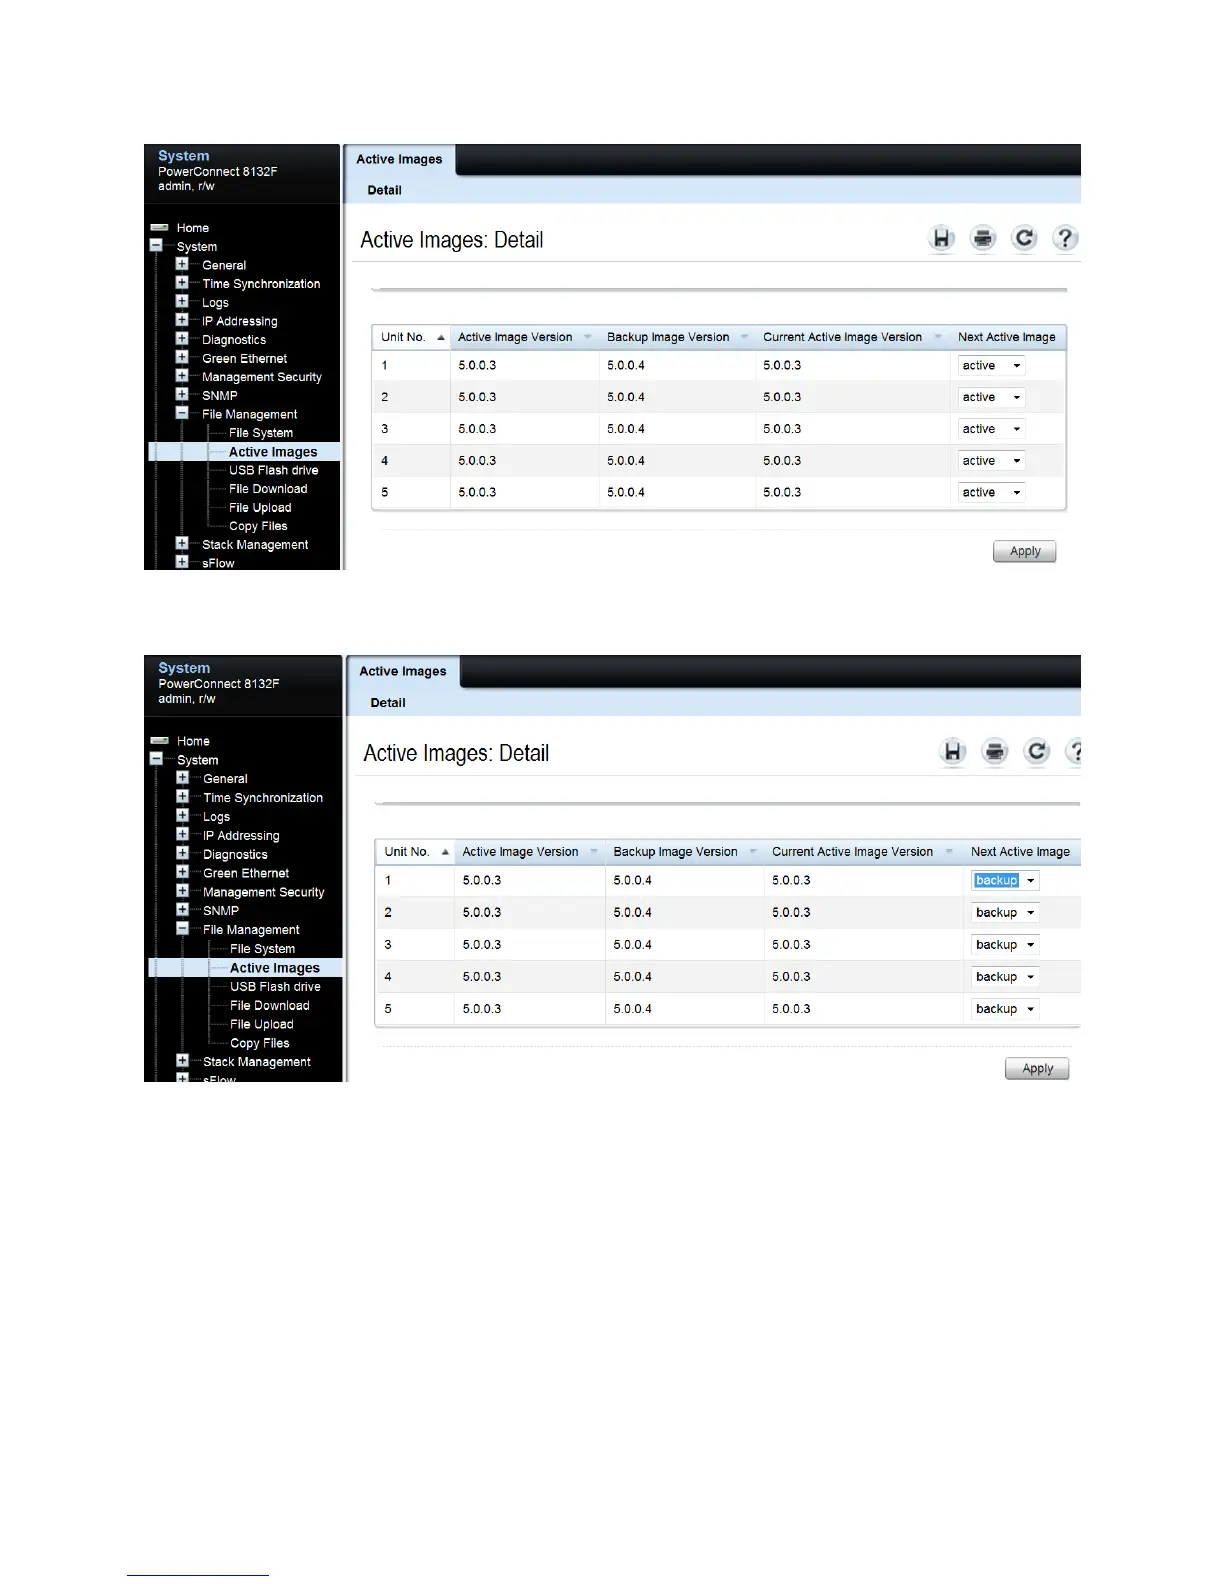This screenshot has width=1224, height=1584.
Task: Expand Logs node in upper screenshot tree
Action: pyautogui.click(x=182, y=301)
